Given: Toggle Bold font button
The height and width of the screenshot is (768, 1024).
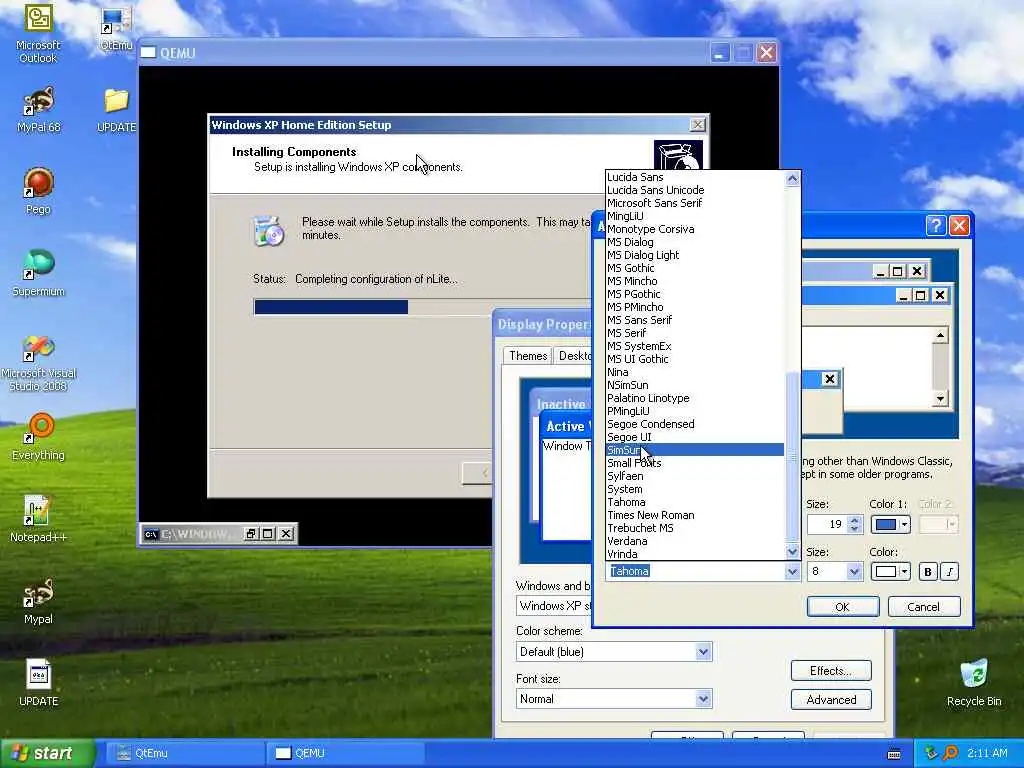Looking at the screenshot, I should pyautogui.click(x=927, y=572).
